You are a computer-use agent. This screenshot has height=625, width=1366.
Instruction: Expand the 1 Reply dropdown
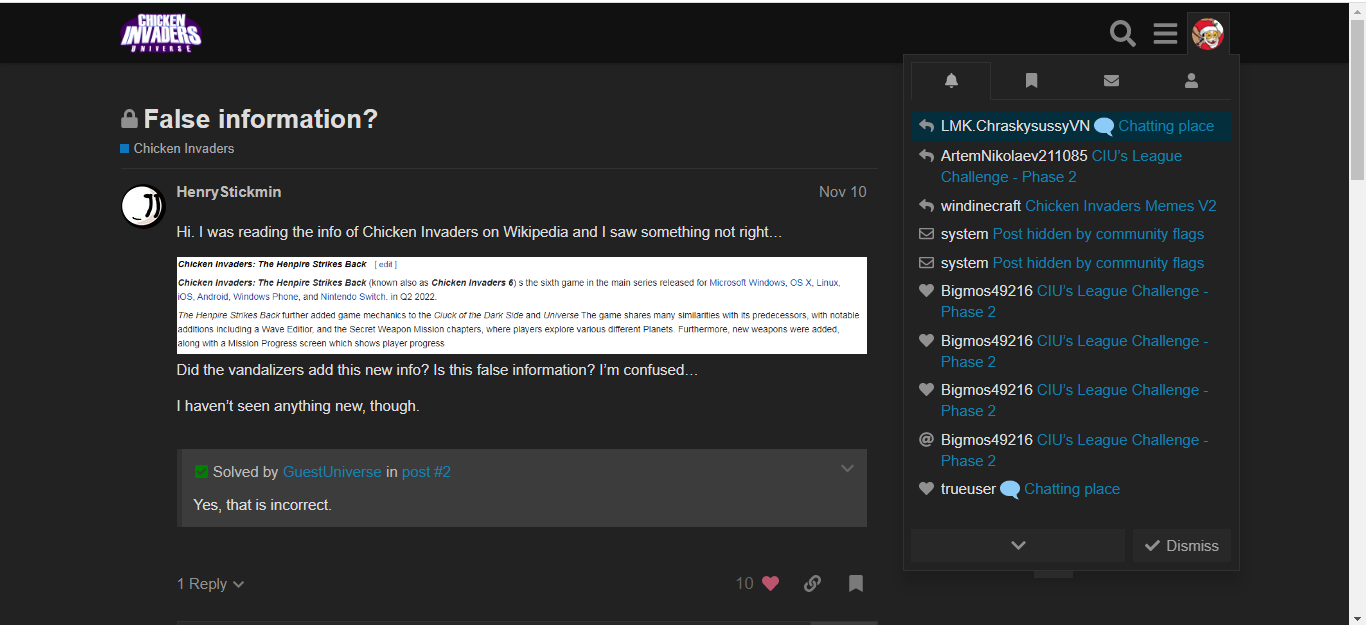[x=211, y=584]
